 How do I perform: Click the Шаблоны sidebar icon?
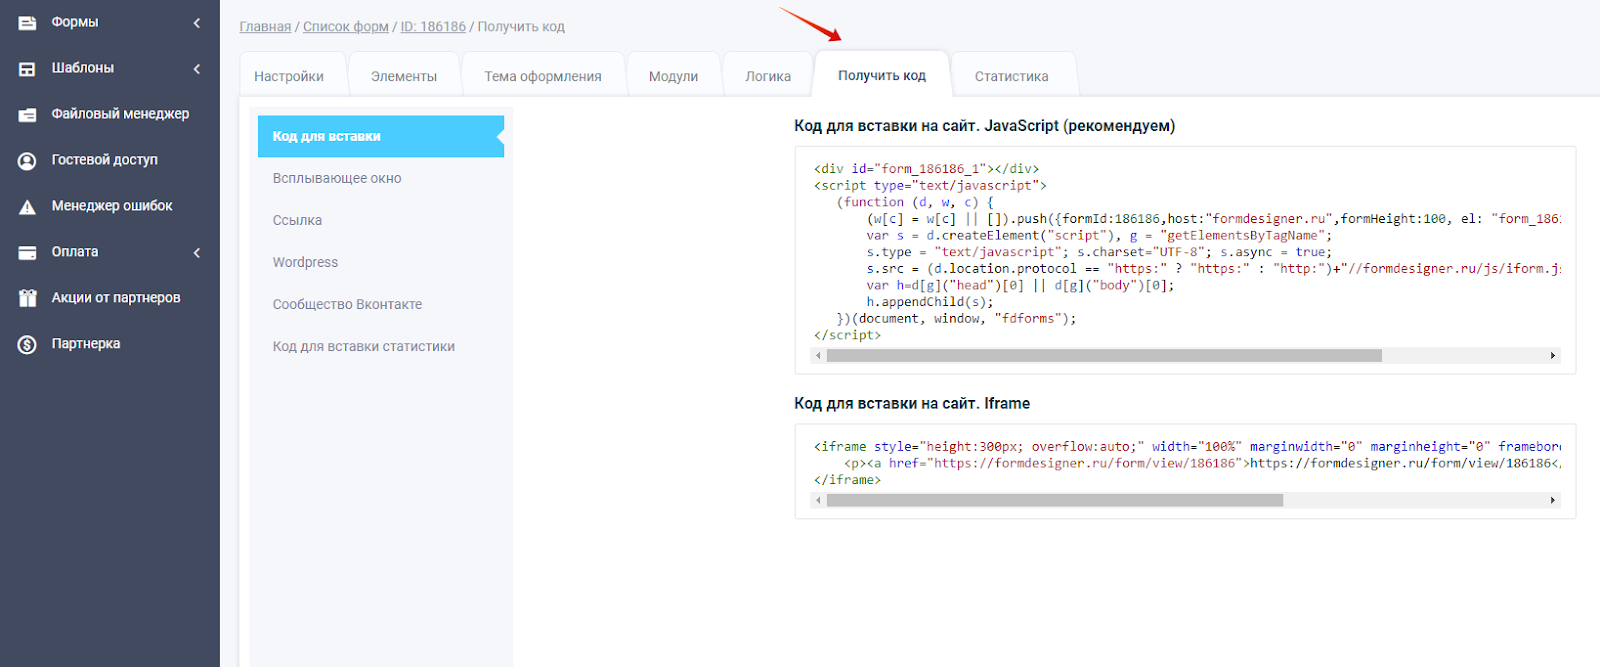point(27,68)
